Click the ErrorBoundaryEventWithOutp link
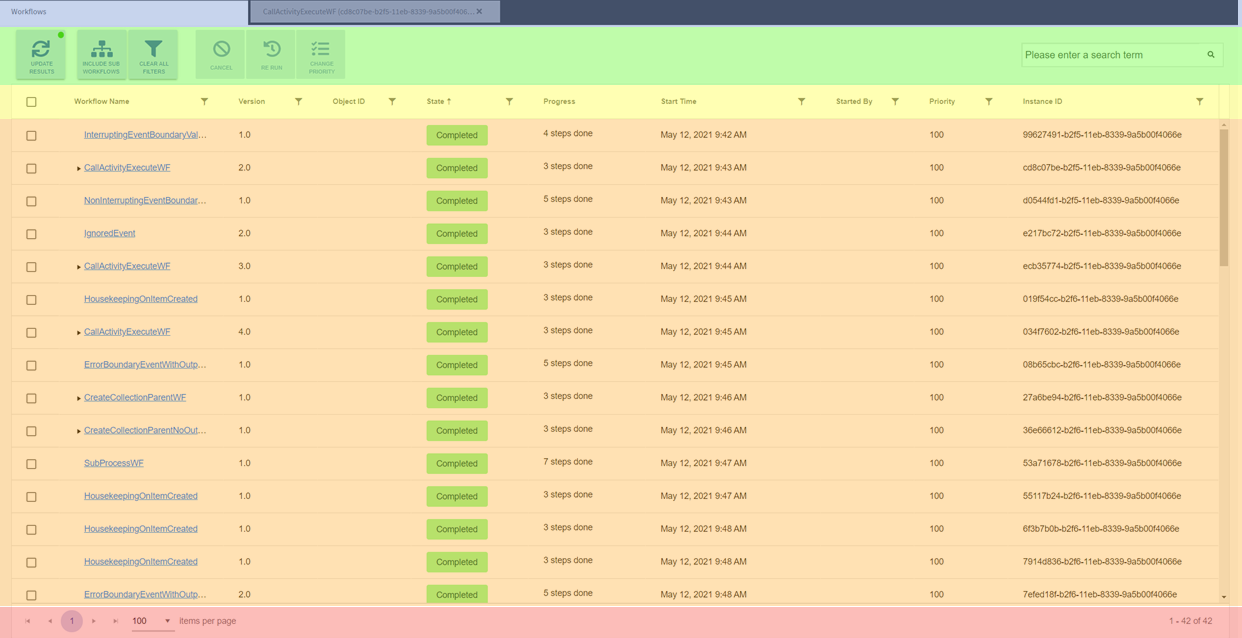This screenshot has width=1242, height=638. pos(139,364)
